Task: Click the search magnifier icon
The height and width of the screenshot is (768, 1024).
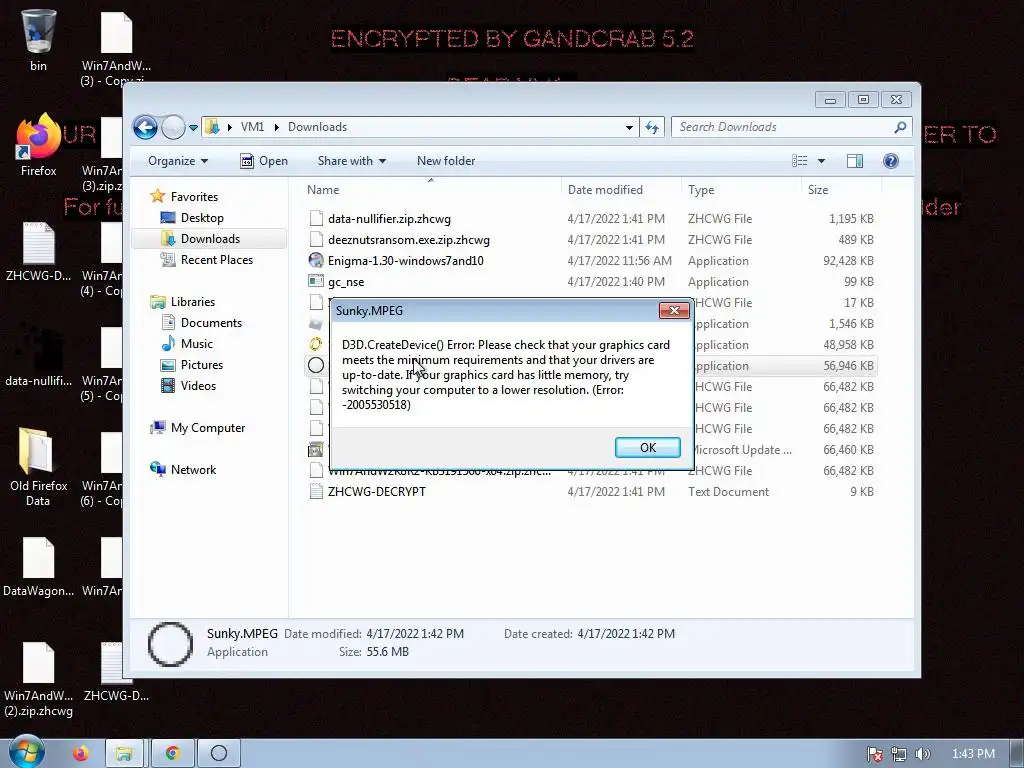Action: click(900, 127)
